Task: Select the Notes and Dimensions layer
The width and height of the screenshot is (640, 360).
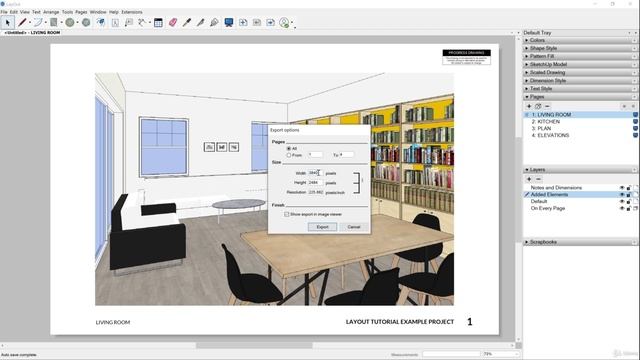Action: [x=556, y=188]
